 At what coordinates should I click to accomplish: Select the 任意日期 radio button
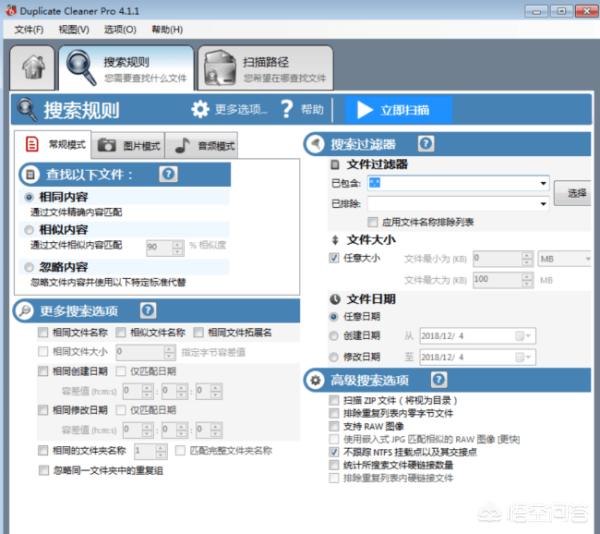tap(334, 316)
